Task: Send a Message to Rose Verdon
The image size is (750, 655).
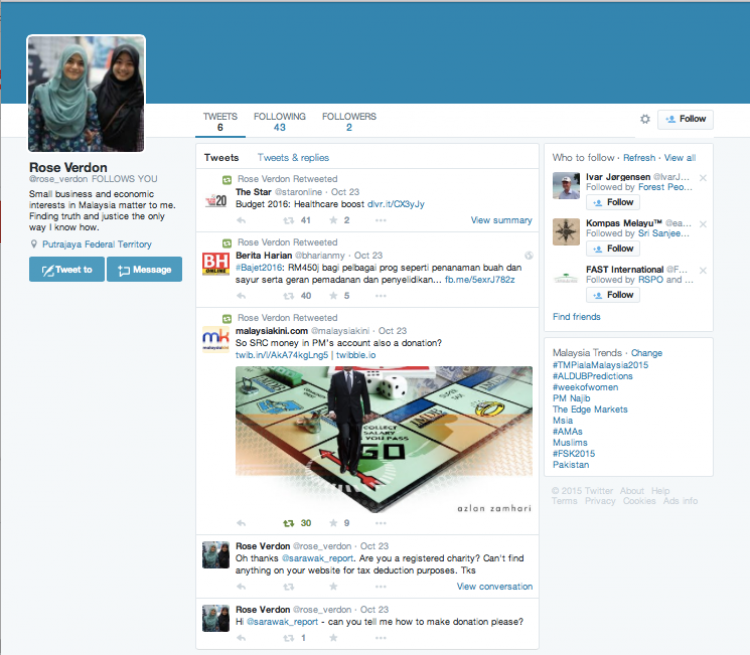Action: tap(144, 269)
